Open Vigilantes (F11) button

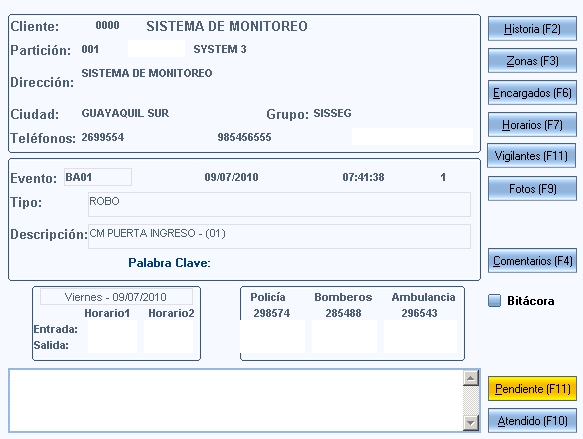[x=531, y=156]
